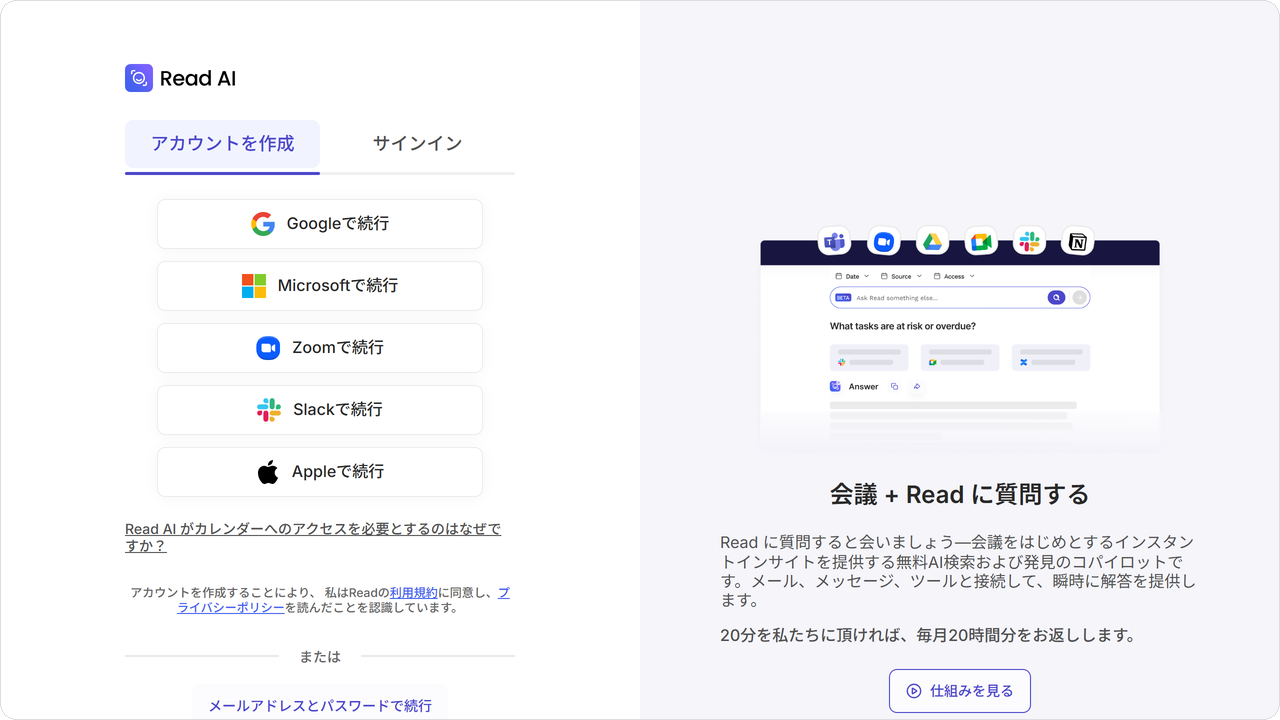Click 'What tasks are at risk or overdue?' text
The width and height of the screenshot is (1280, 720).
(903, 326)
